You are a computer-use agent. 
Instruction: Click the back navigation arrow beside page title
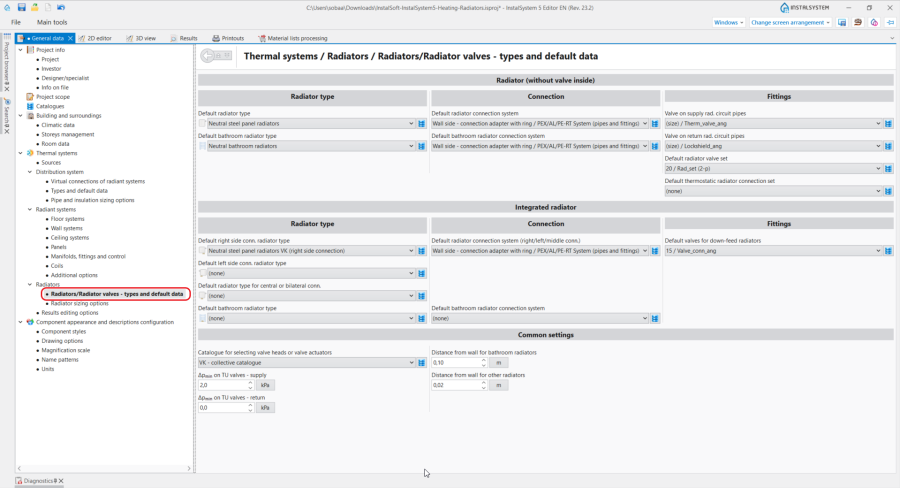208,56
